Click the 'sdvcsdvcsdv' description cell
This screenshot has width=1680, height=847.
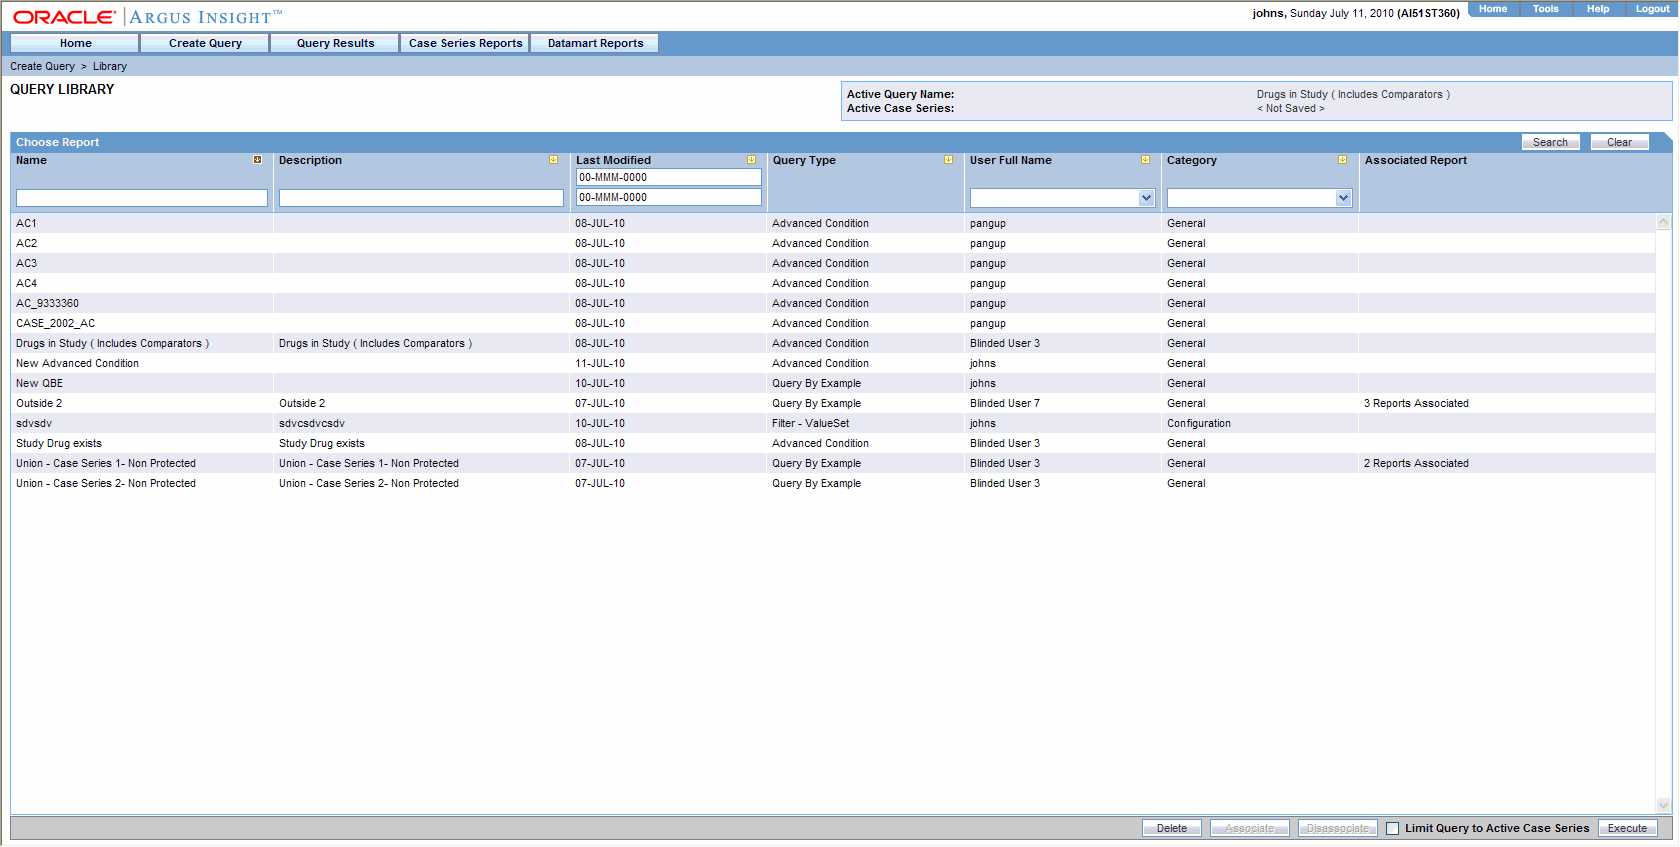pyautogui.click(x=312, y=423)
